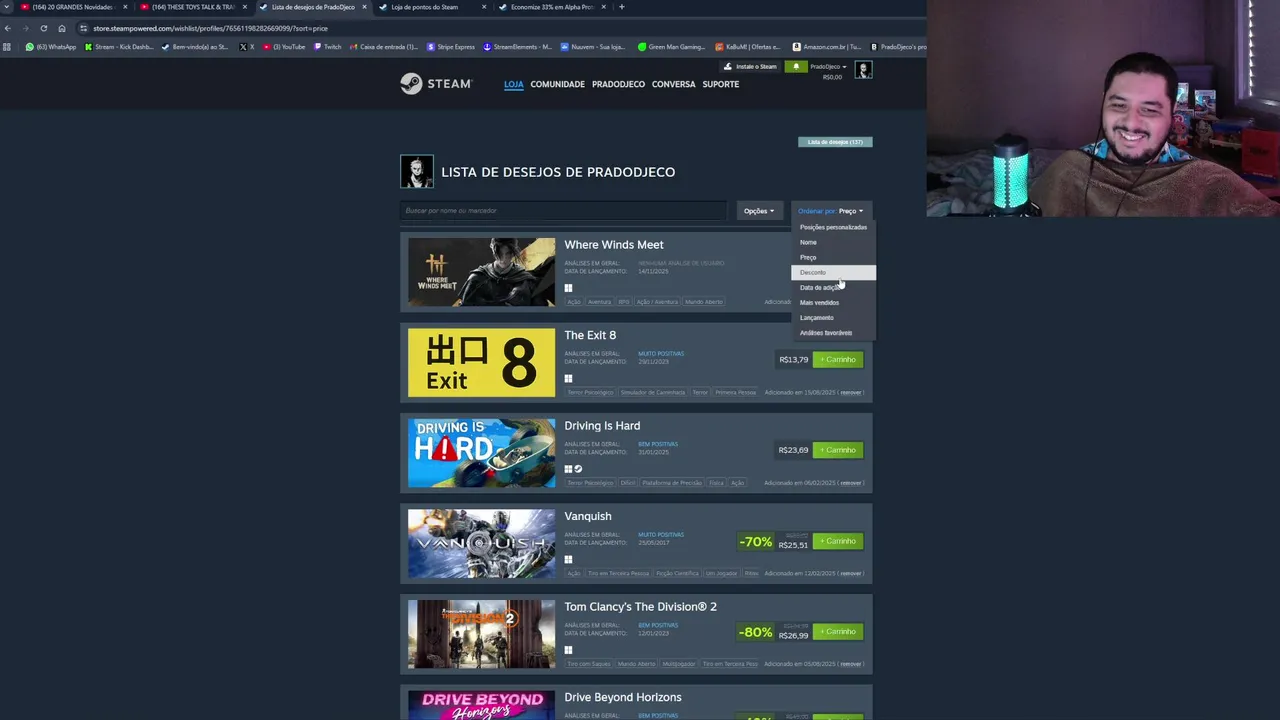Switch to THESE TOYS TALK browser tab
This screenshot has height=720, width=1280.
point(193,7)
